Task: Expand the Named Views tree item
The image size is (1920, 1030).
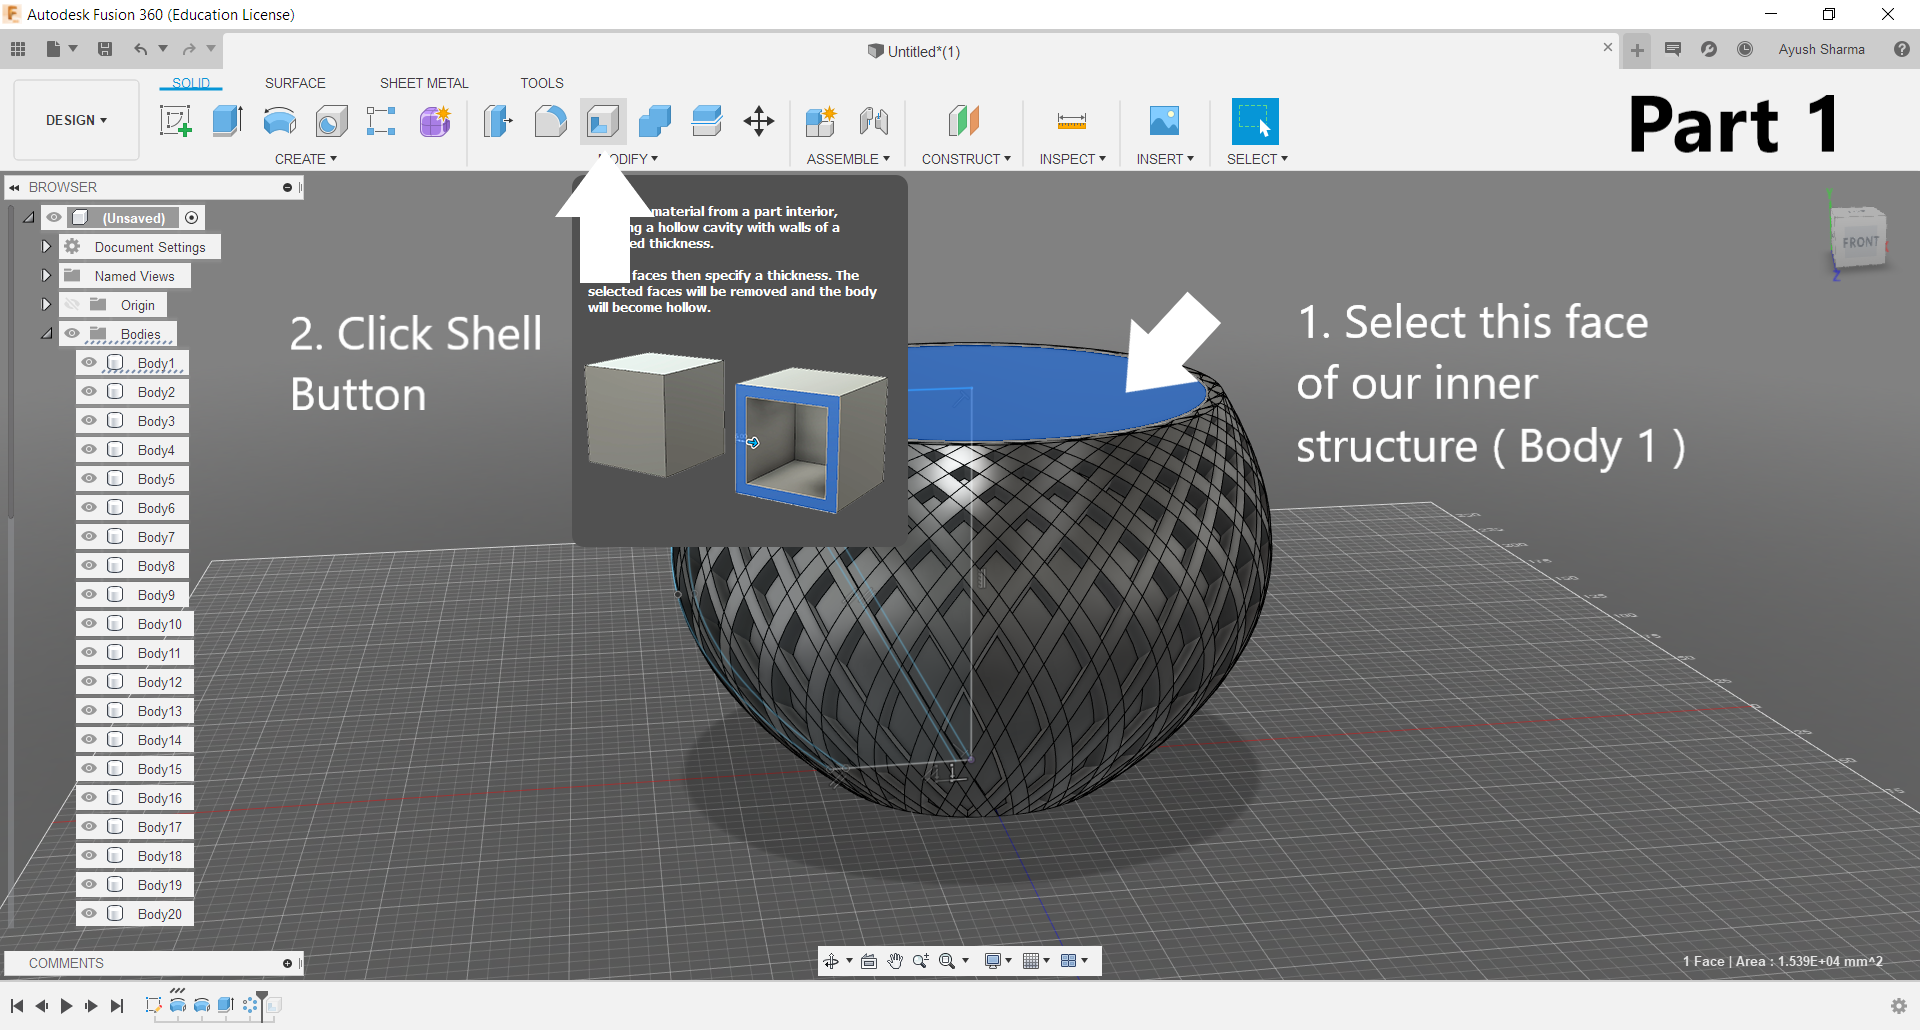Action: [45, 275]
